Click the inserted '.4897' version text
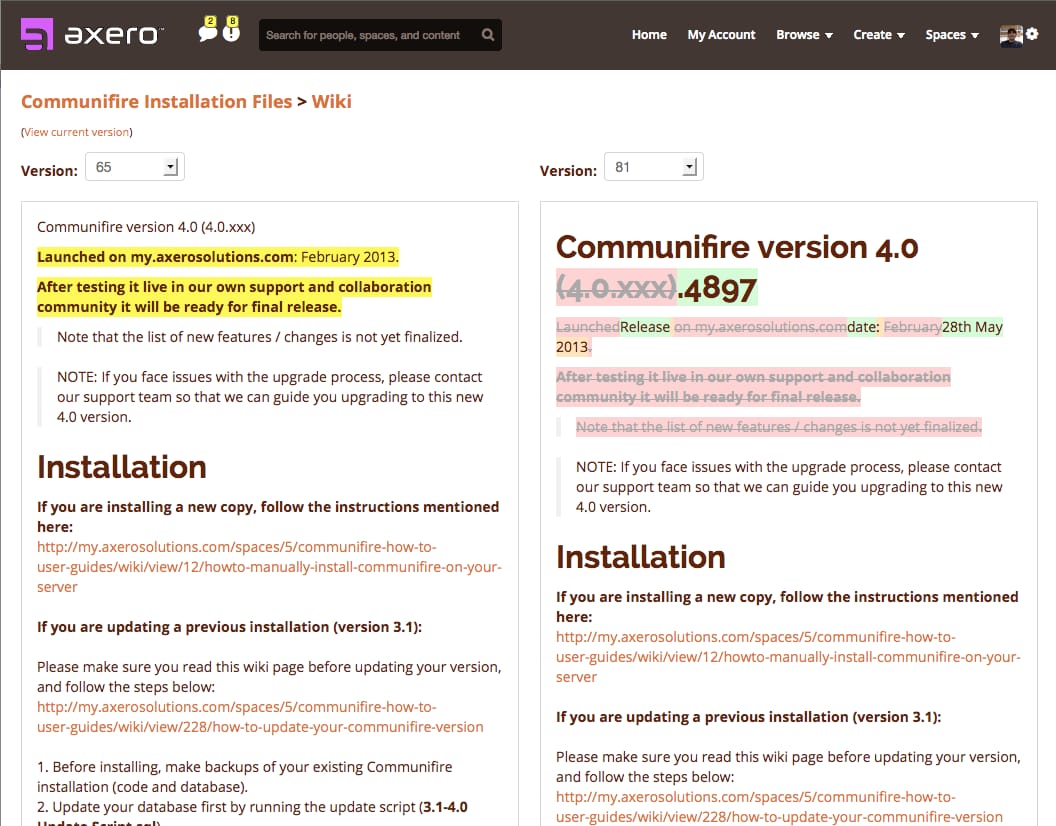This screenshot has width=1056, height=826. pos(717,288)
